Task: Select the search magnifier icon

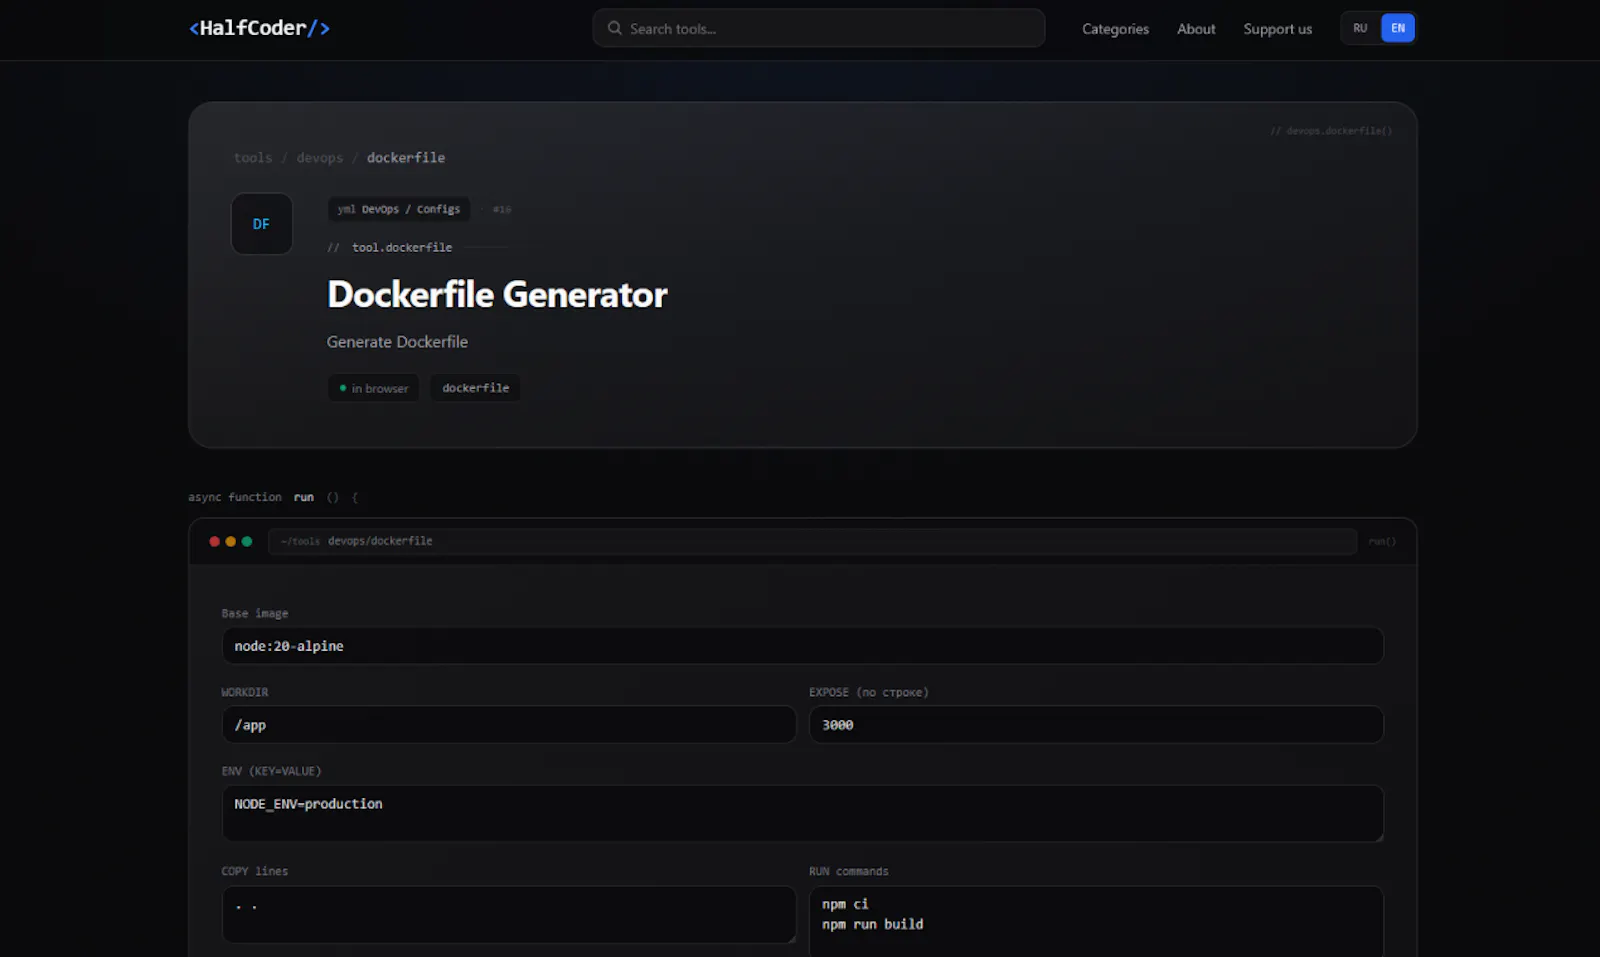Action: (x=614, y=28)
